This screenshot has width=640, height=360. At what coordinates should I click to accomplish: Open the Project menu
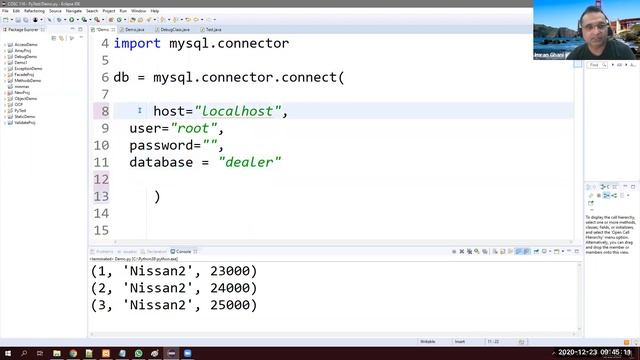tap(109, 11)
